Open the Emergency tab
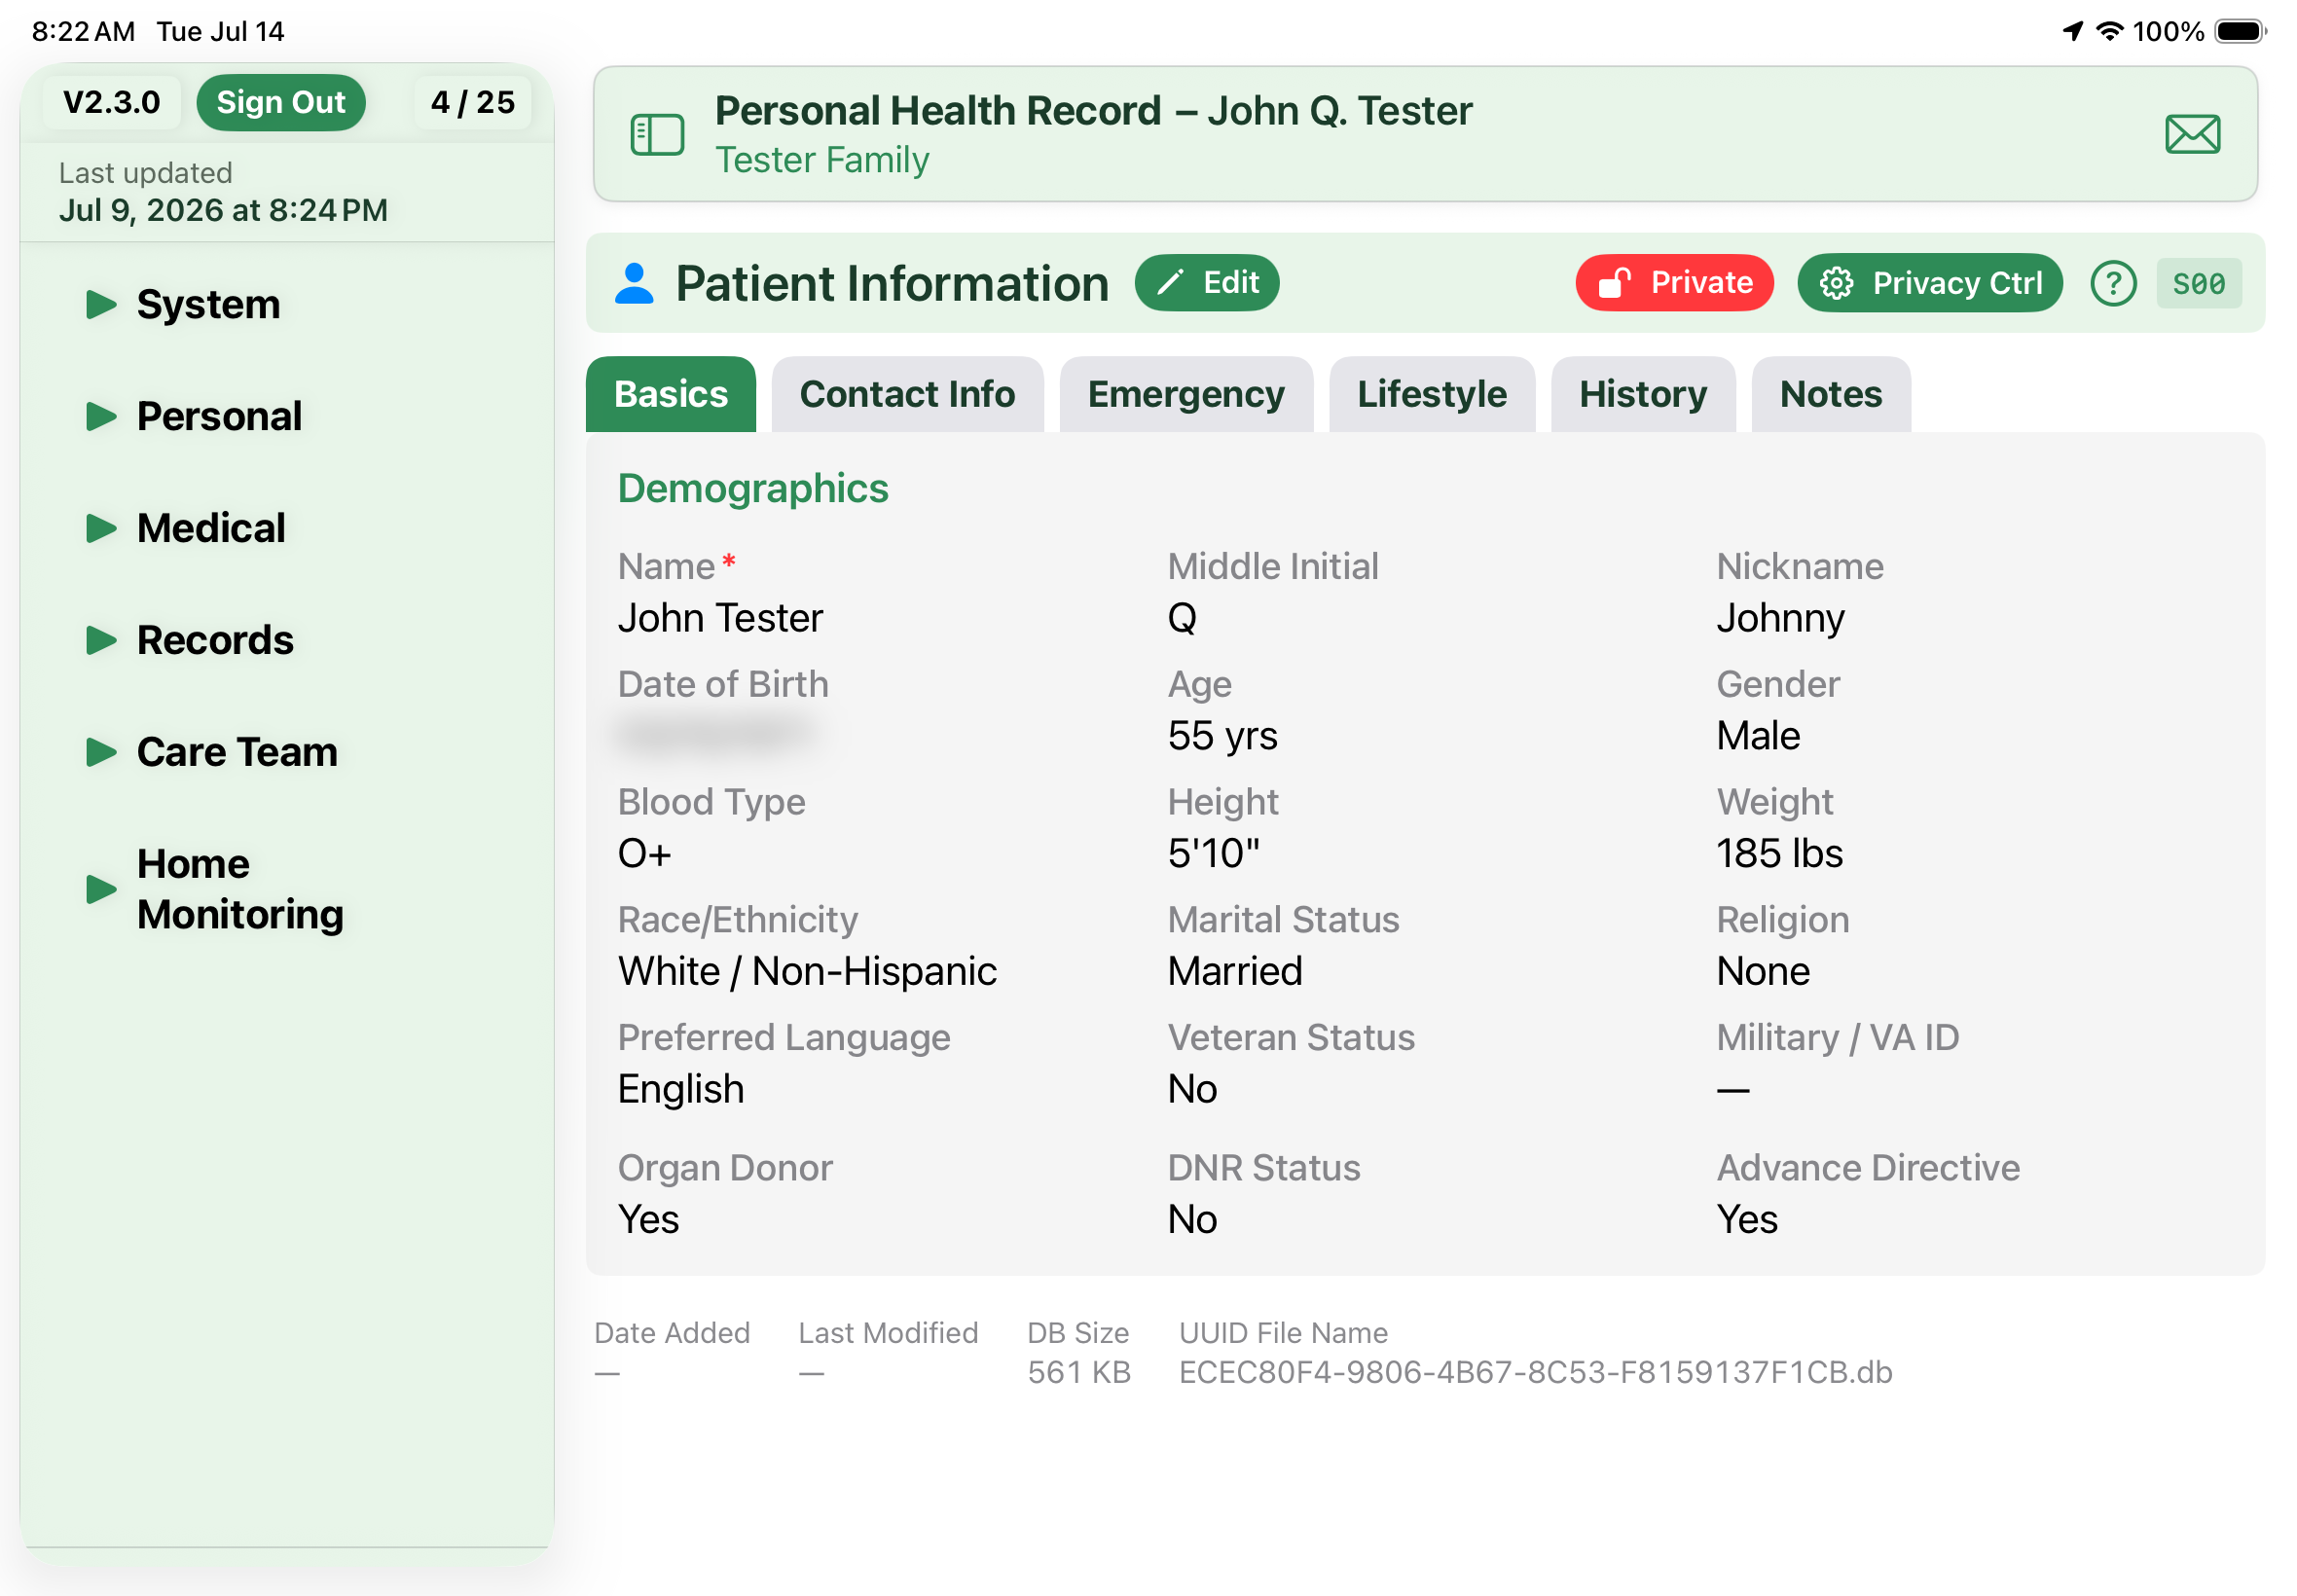Image resolution: width=2297 pixels, height=1596 pixels. point(1186,394)
